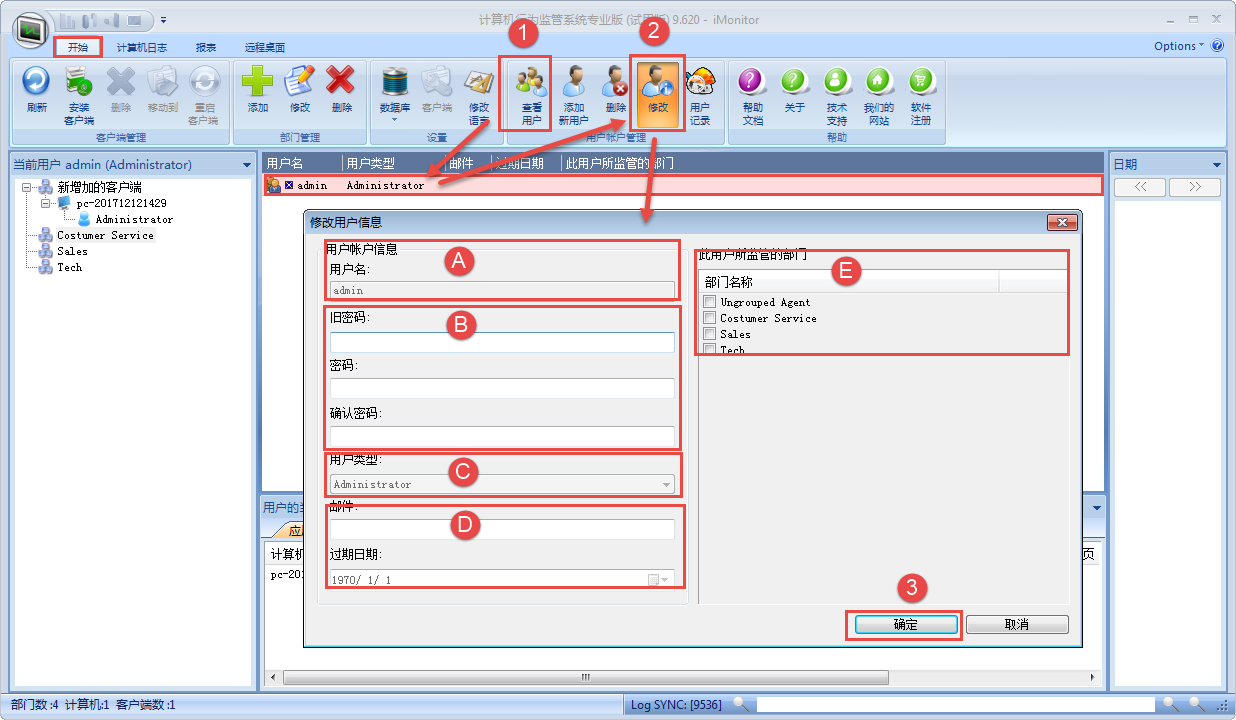Check the Costumer Service department checkbox
The height and width of the screenshot is (720, 1236).
[x=710, y=318]
